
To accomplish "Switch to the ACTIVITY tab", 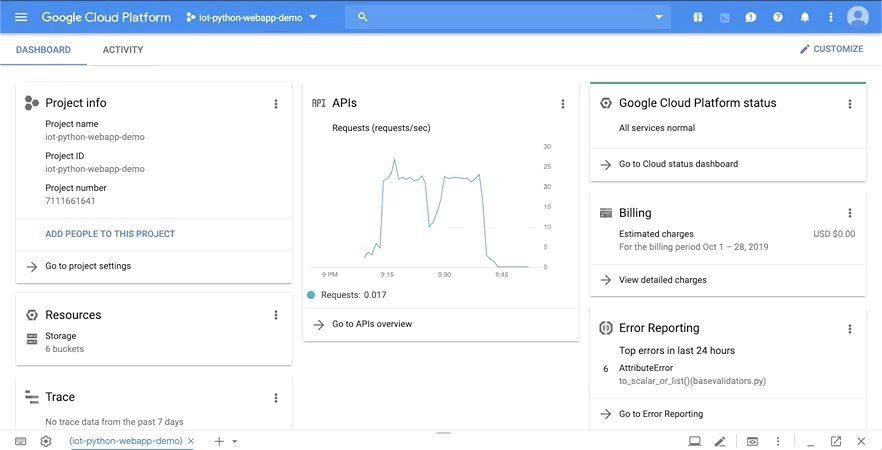I will 123,50.
